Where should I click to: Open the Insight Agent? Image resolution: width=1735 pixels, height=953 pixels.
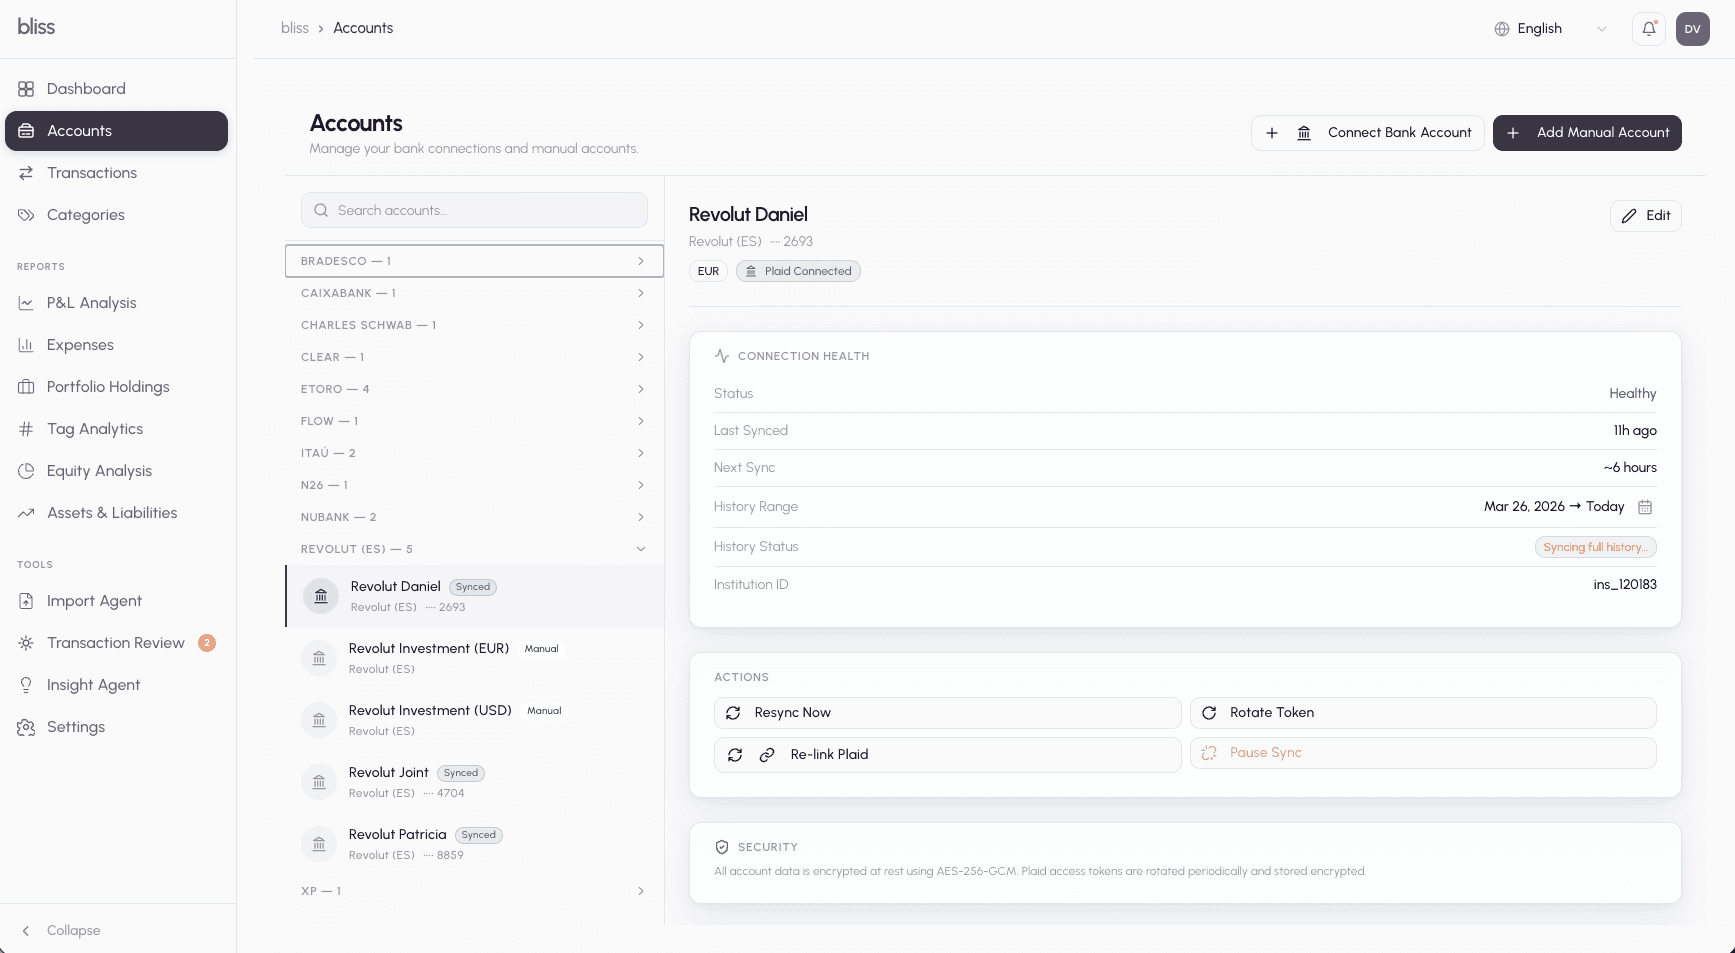[x=92, y=684]
